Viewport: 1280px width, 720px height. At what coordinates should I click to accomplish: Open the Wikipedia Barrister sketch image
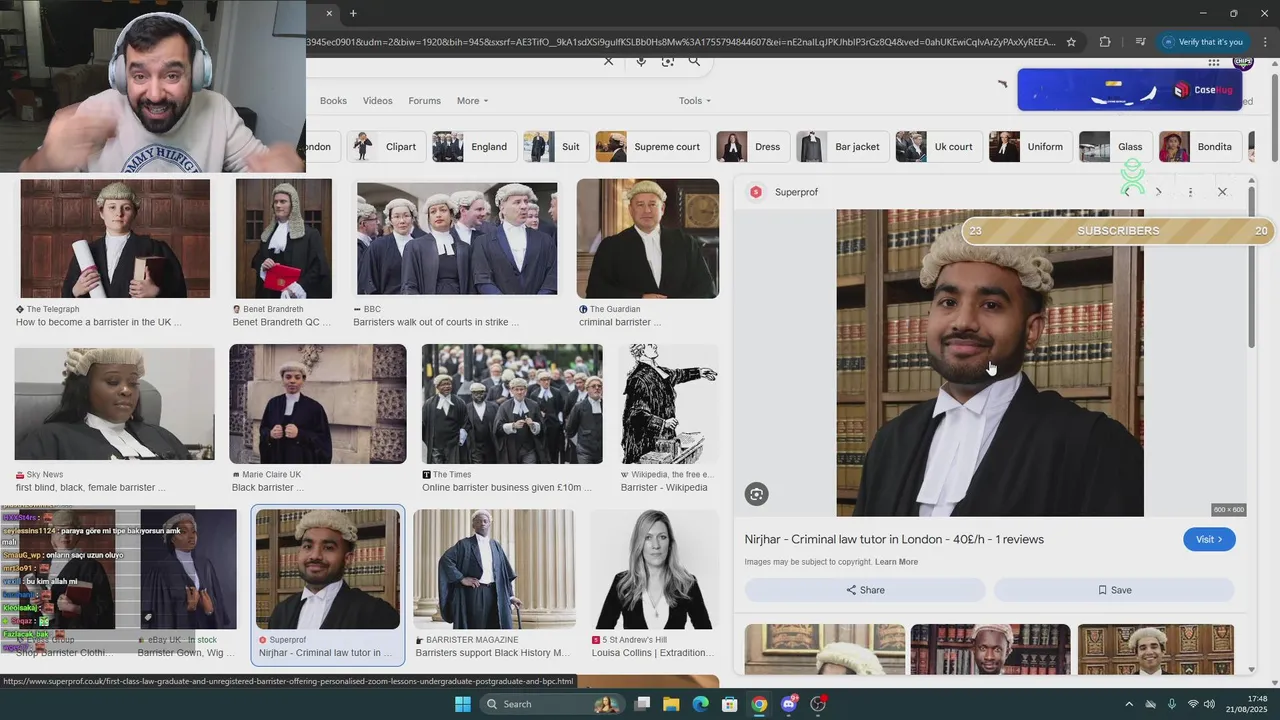669,404
